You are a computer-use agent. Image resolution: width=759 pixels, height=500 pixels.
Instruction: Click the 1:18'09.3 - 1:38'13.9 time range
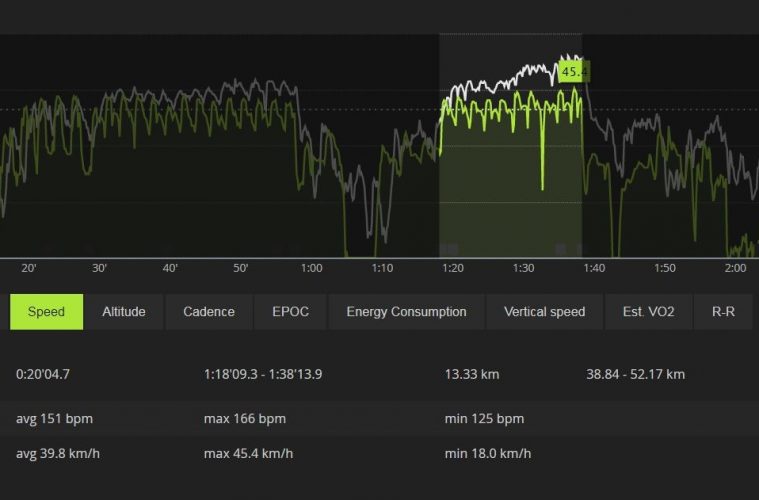(263, 375)
